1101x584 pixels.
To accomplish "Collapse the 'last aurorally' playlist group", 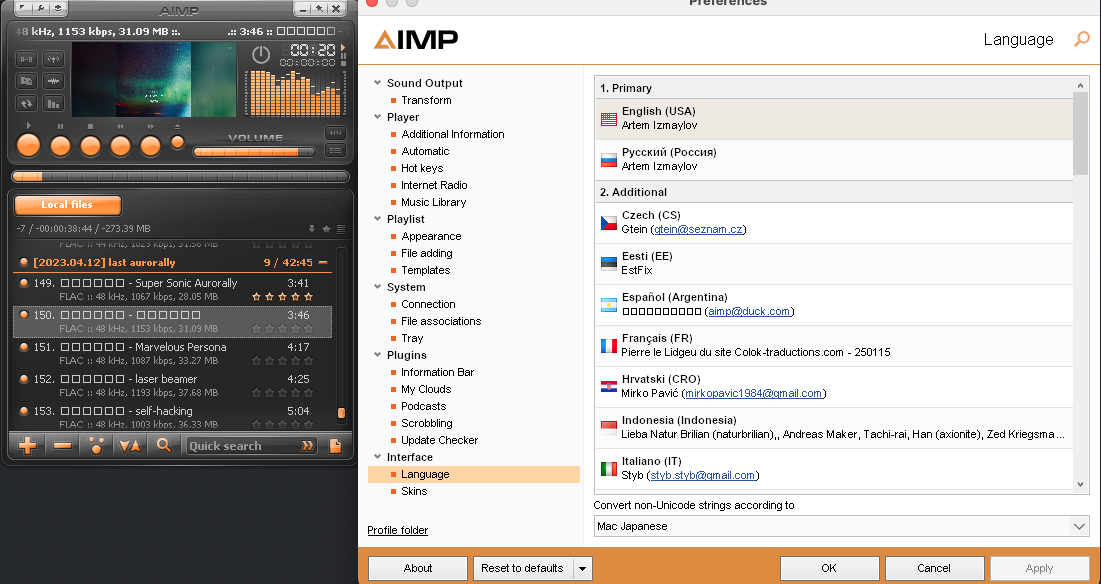I will pos(323,263).
